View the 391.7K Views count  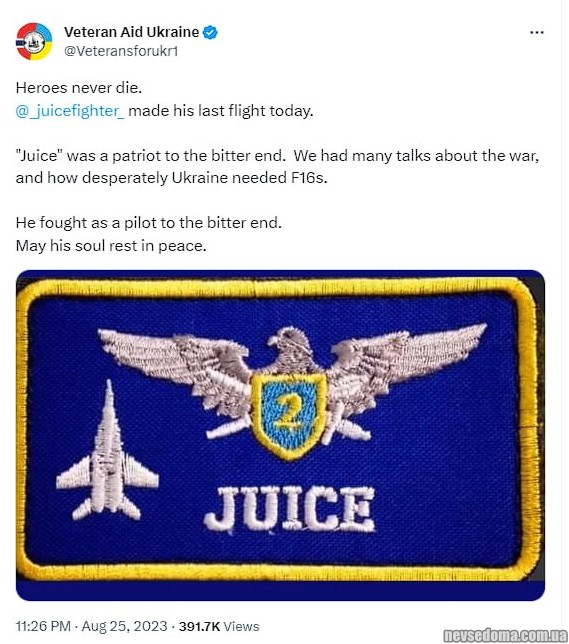point(219,626)
